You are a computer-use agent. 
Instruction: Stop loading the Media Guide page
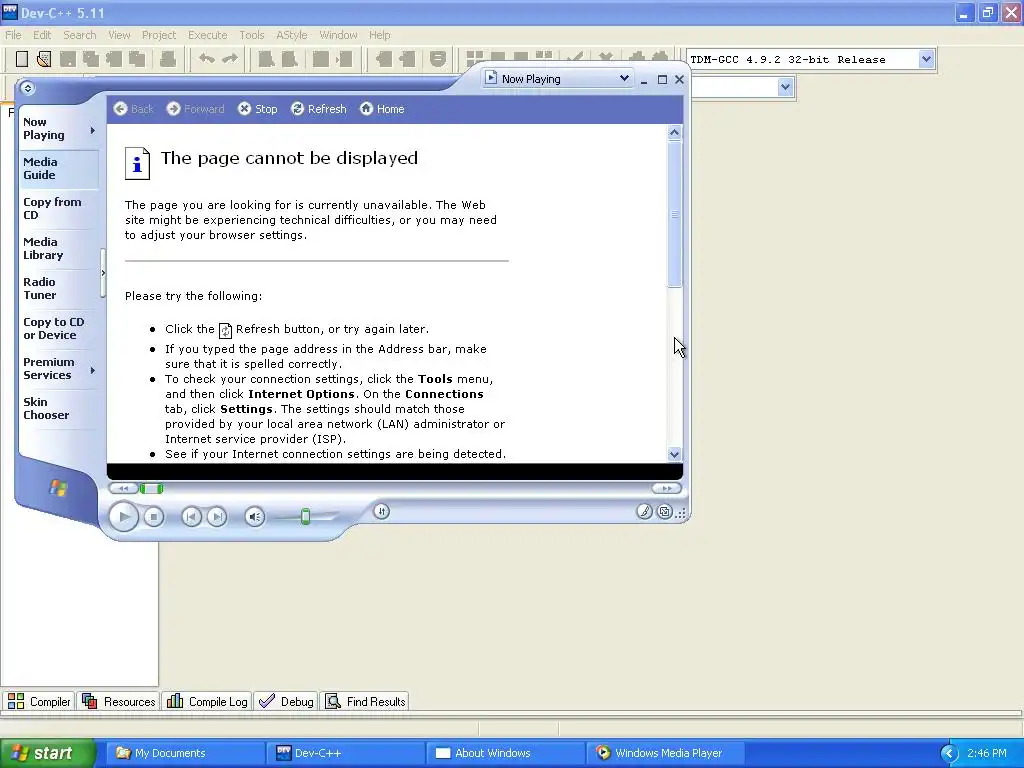(257, 109)
